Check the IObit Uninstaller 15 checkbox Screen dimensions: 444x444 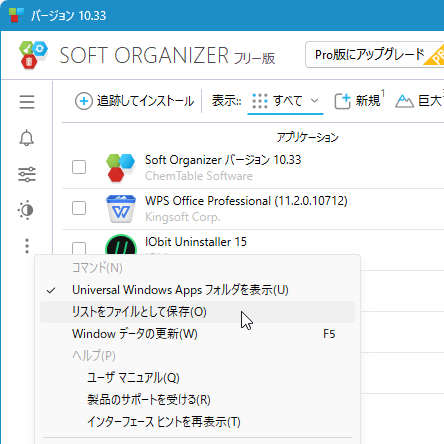[79, 248]
